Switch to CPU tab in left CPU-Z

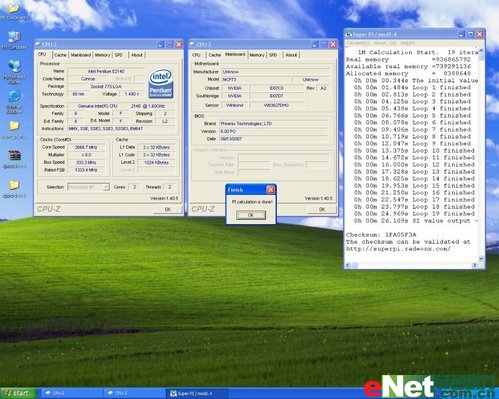(42, 54)
